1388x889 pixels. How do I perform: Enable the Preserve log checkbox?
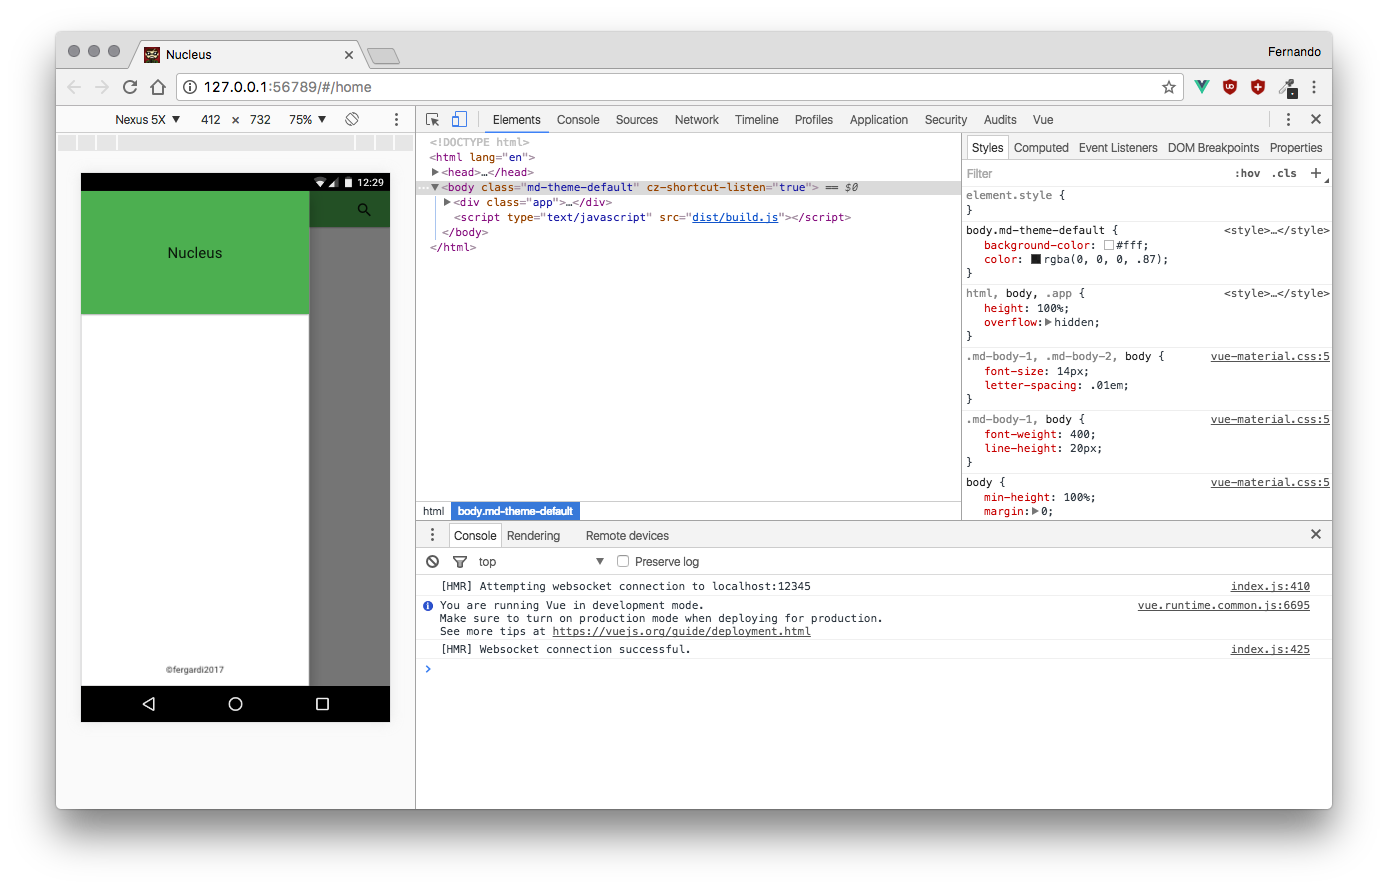click(x=623, y=561)
